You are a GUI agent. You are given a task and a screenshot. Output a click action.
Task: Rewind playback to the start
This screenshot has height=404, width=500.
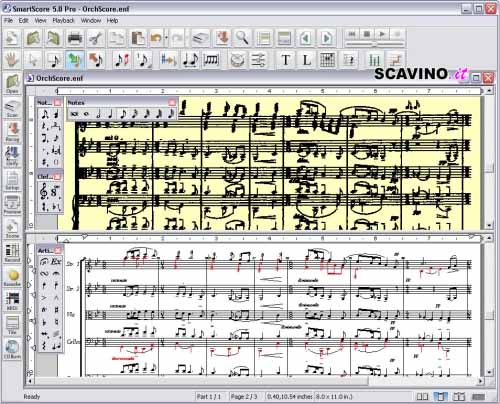(352, 34)
